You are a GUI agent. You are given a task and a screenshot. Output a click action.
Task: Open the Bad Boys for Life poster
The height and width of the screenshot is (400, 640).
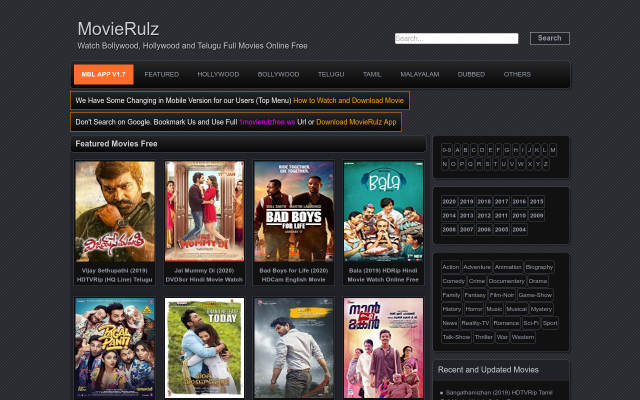coord(293,211)
